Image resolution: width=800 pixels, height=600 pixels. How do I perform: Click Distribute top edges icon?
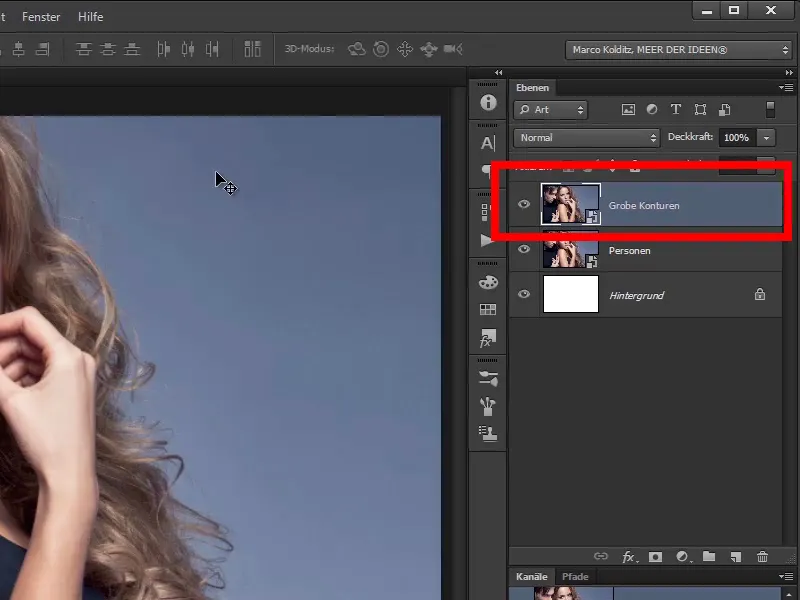point(84,49)
